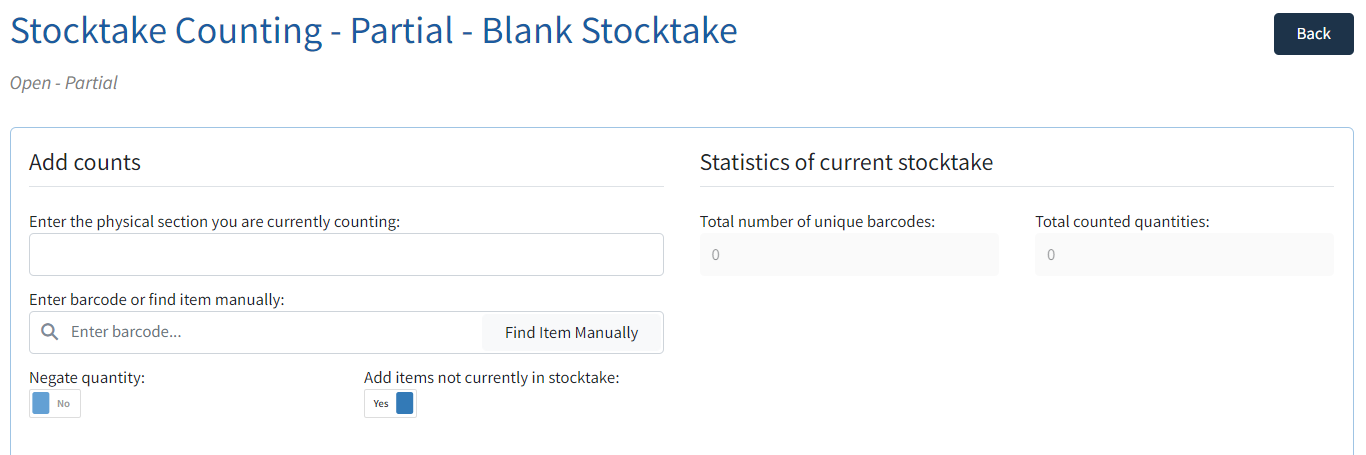Image resolution: width=1366 pixels, height=455 pixels.
Task: Click the Add items not currently in stocktake label
Action: point(492,378)
